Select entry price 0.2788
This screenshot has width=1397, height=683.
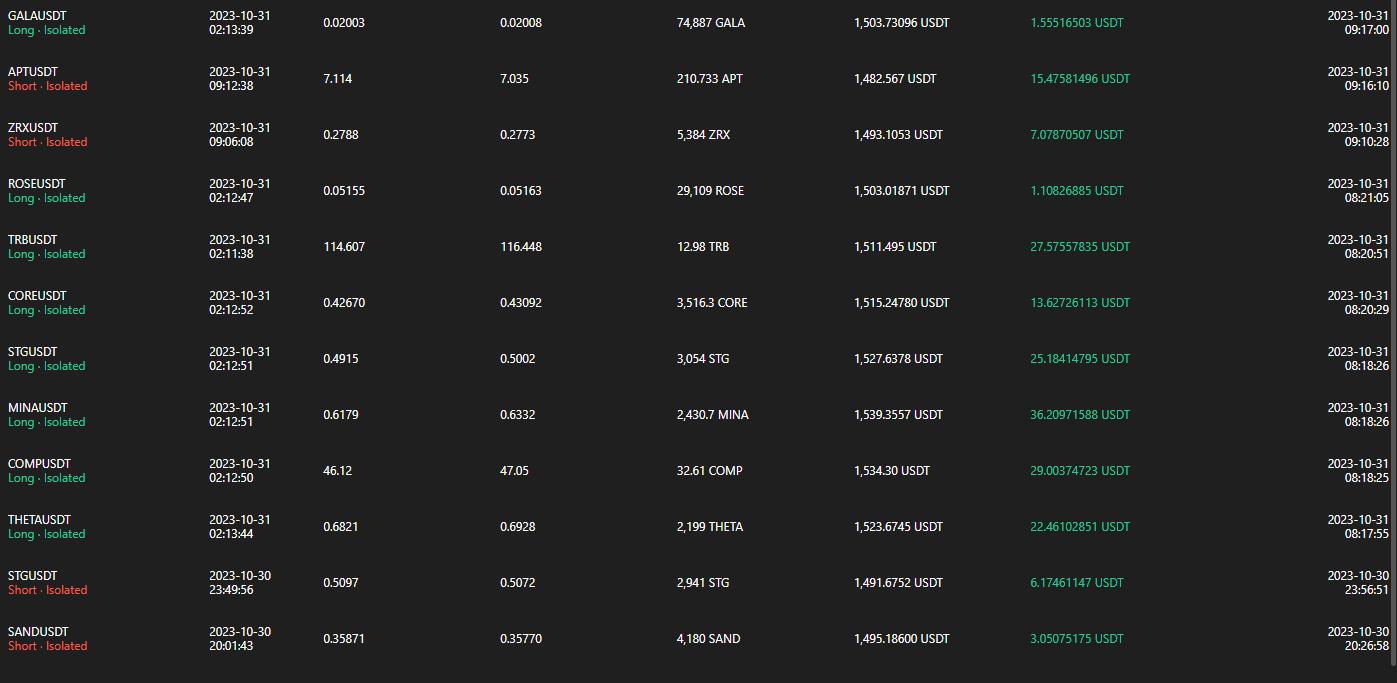click(341, 134)
